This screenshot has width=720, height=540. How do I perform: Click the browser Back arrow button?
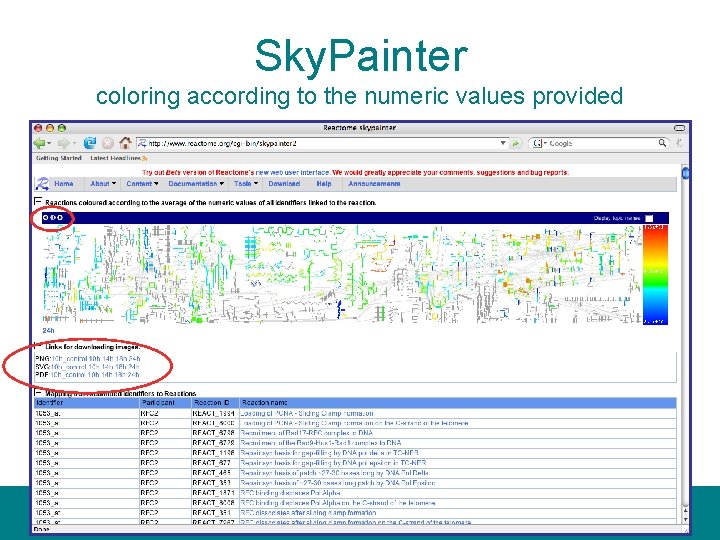pyautogui.click(x=40, y=143)
